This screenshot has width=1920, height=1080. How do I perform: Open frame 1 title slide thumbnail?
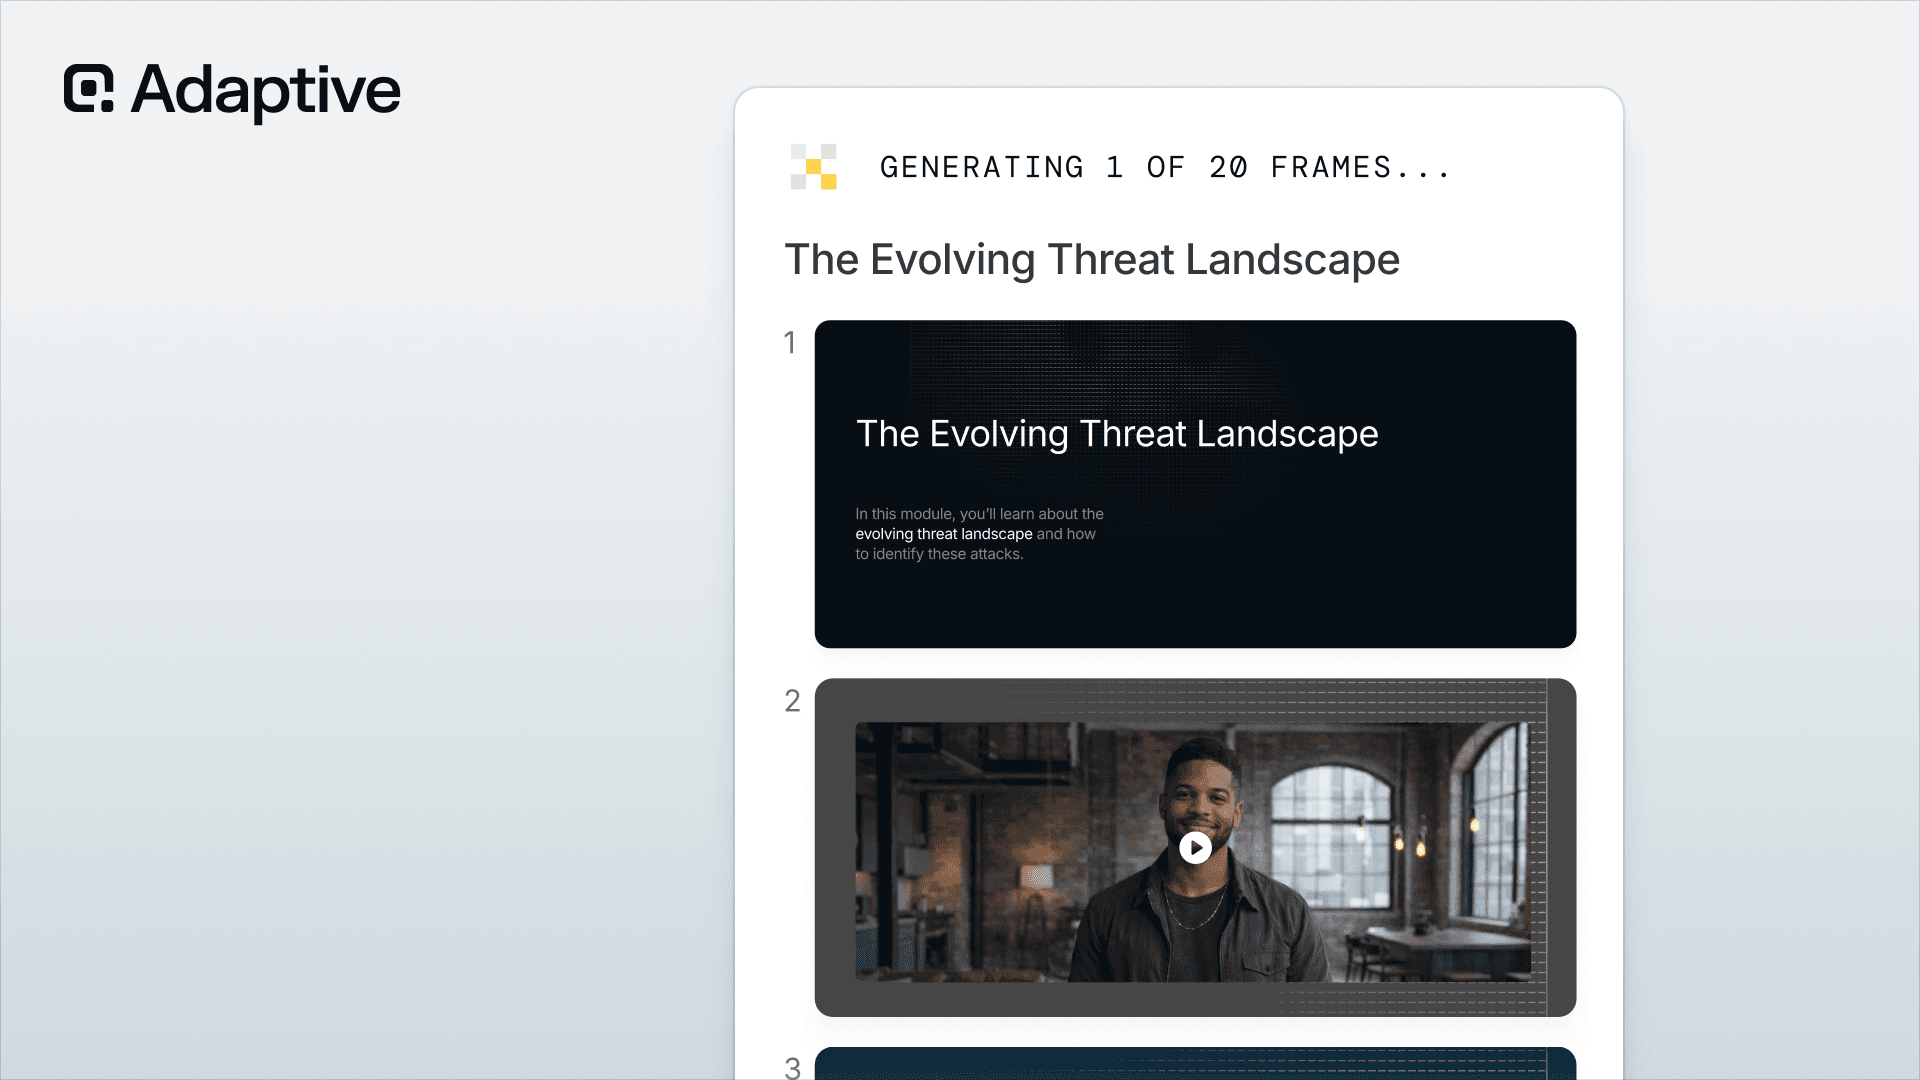coord(1195,484)
